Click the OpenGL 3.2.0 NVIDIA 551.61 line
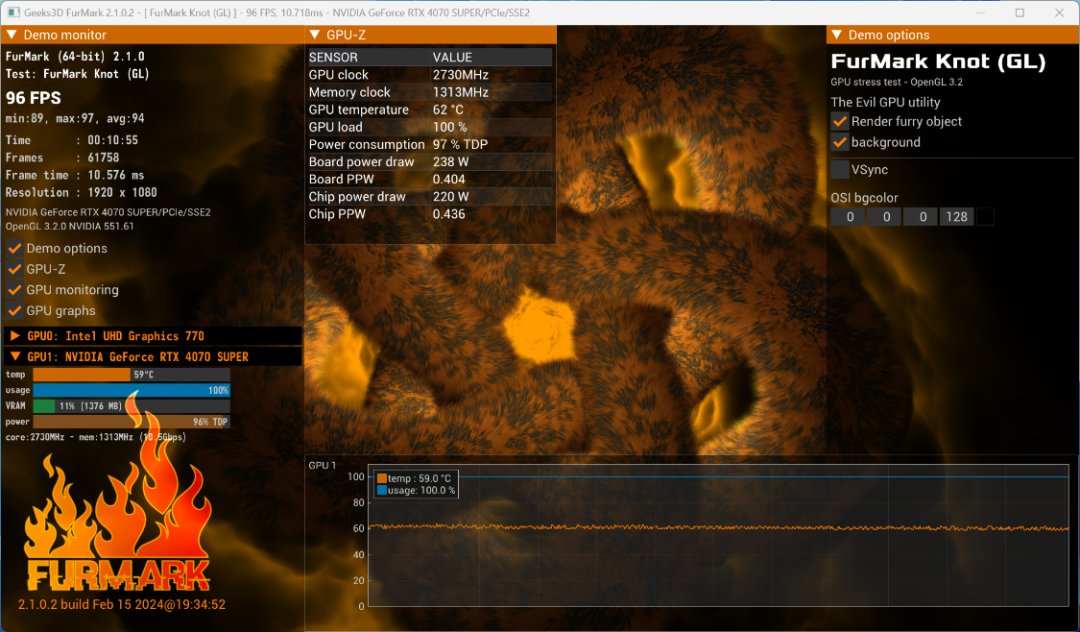This screenshot has height=632, width=1080. click(x=70, y=227)
